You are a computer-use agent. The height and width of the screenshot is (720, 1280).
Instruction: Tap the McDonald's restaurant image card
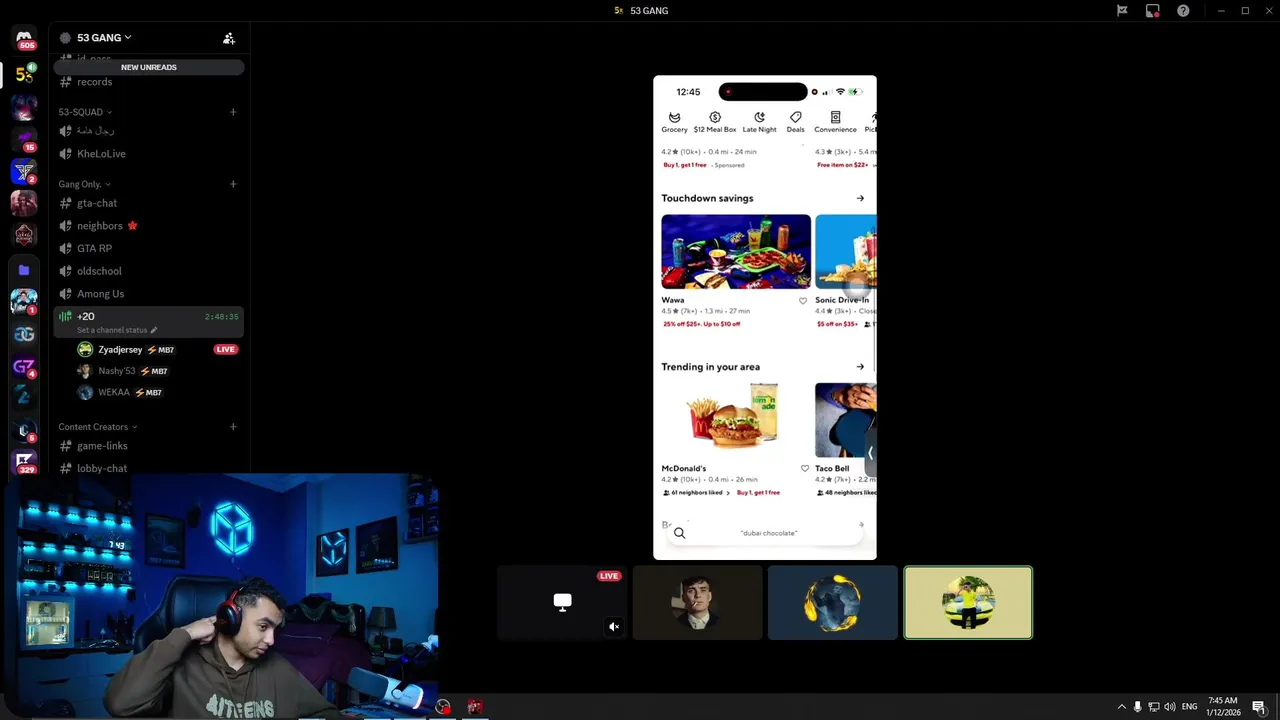[x=736, y=420]
